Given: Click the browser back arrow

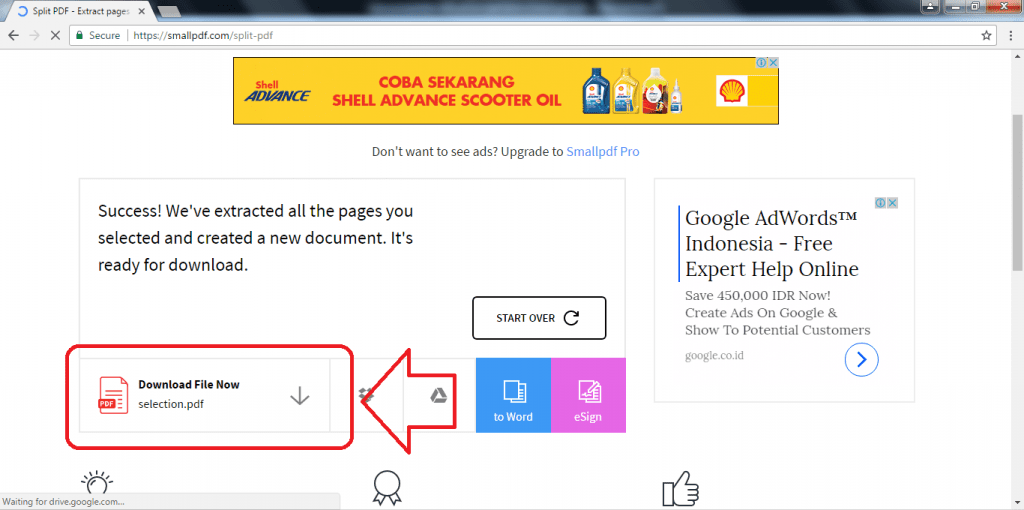Looking at the screenshot, I should pyautogui.click(x=13, y=35).
